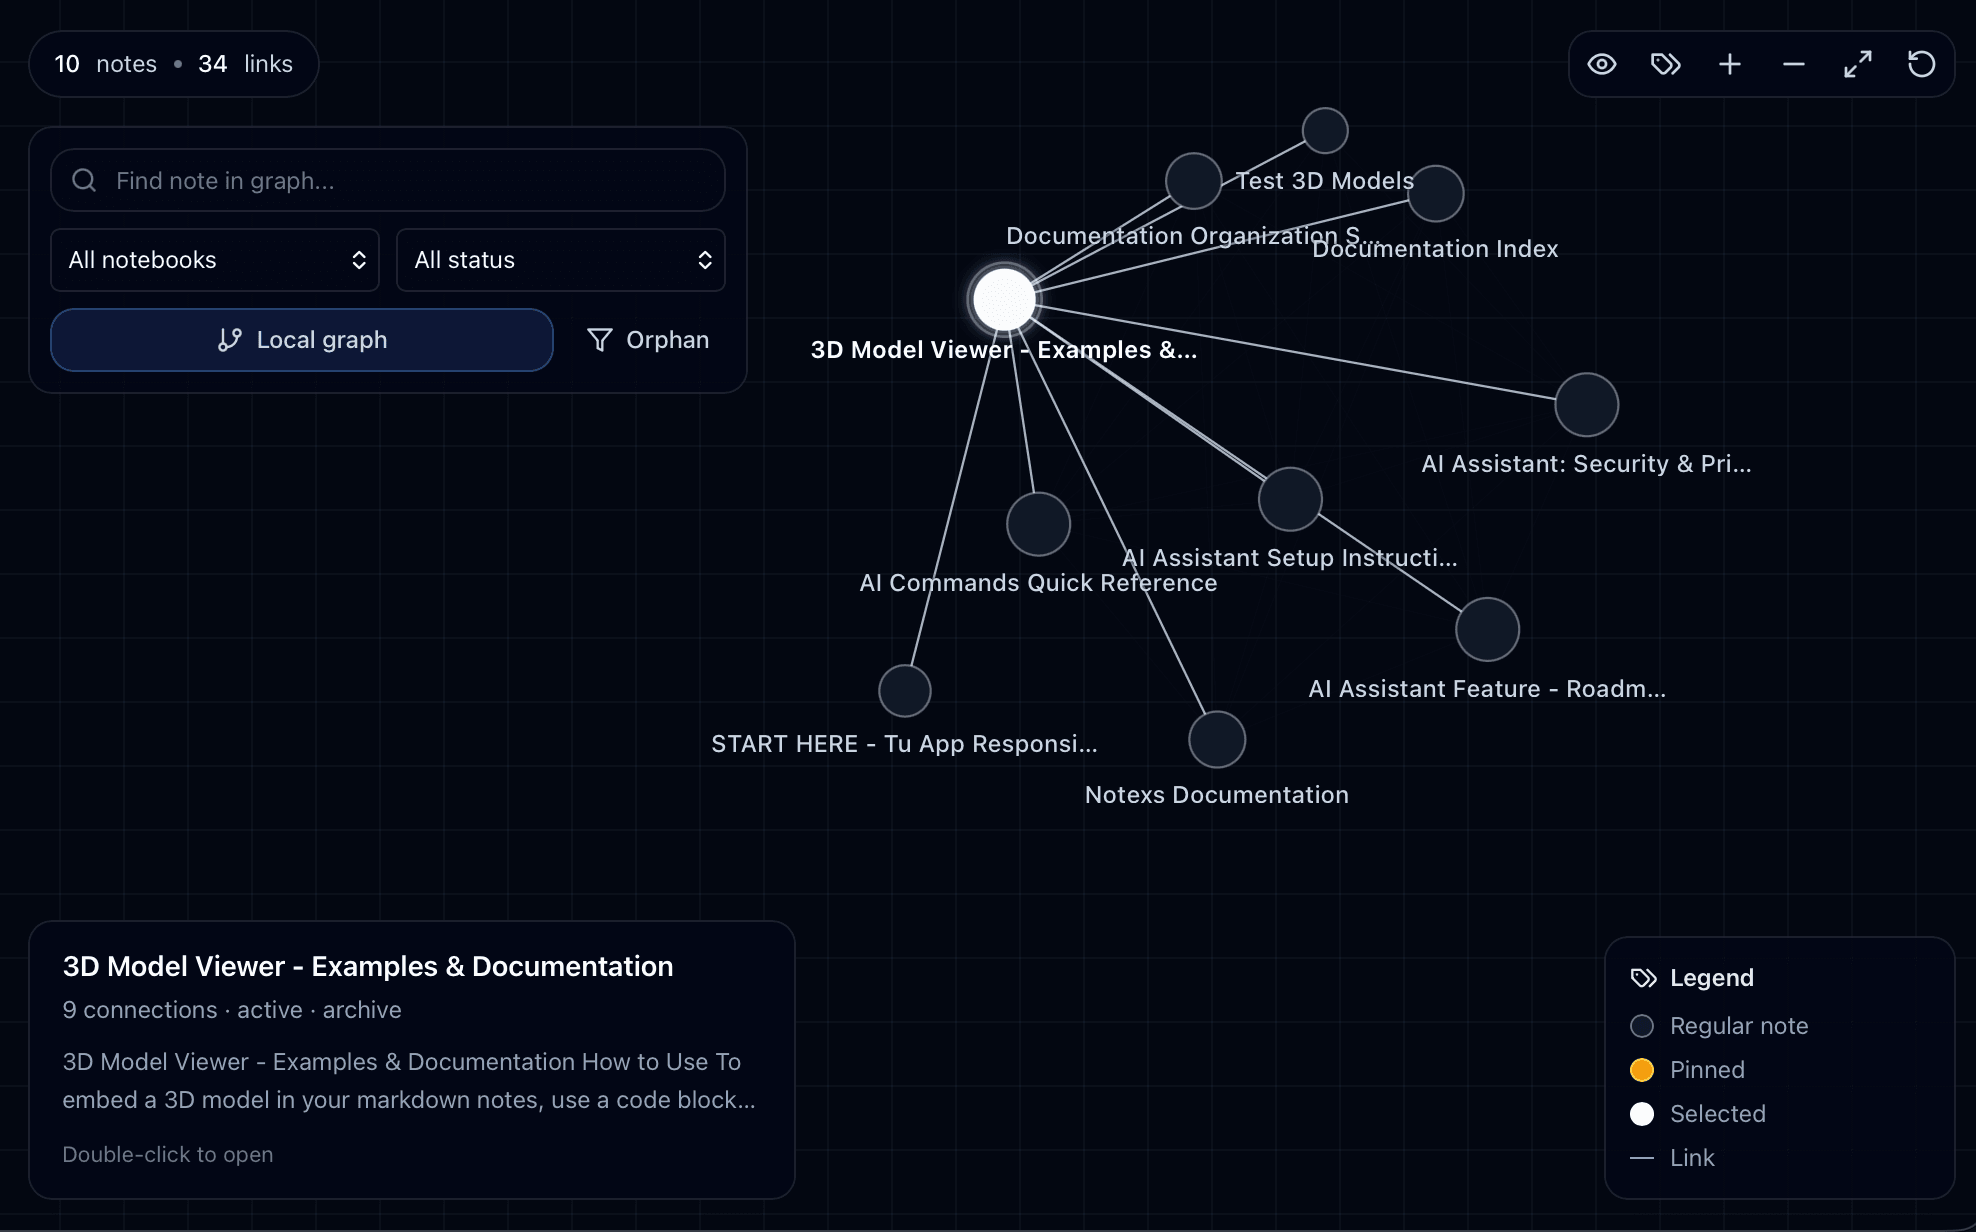Select the 3D Model Viewer selected node
This screenshot has width=1976, height=1232.
click(x=1004, y=299)
